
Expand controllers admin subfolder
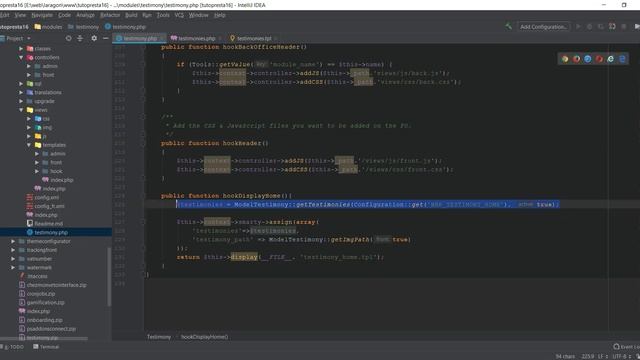[x=29, y=66]
